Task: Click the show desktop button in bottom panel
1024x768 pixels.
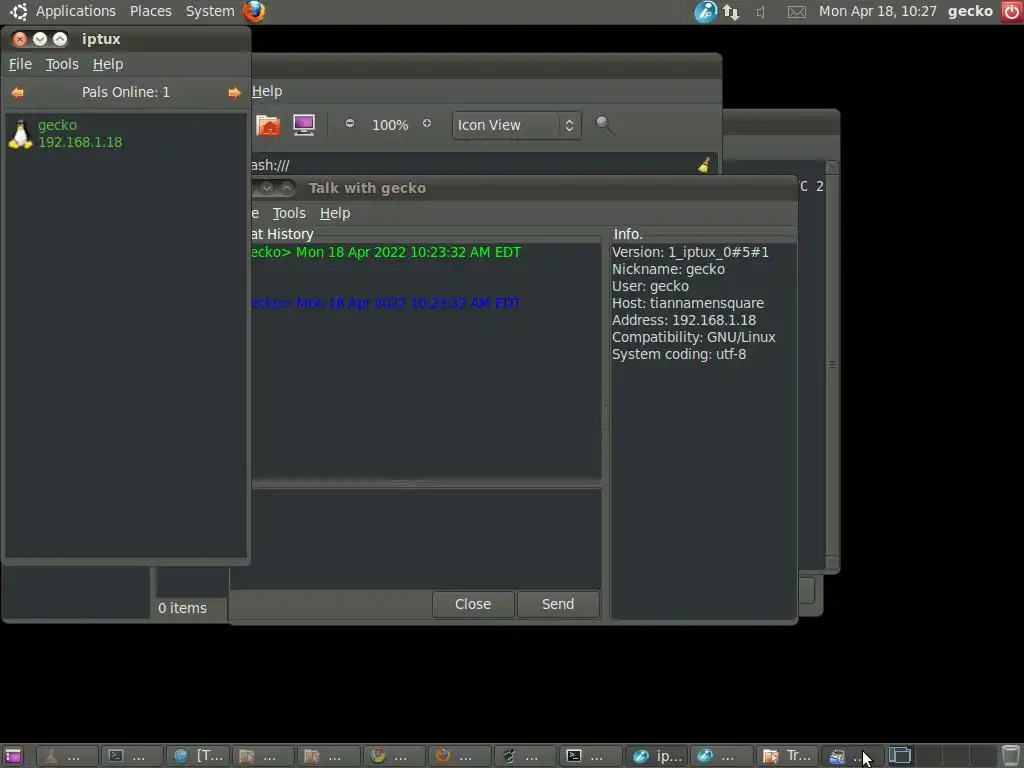Action: (14, 756)
